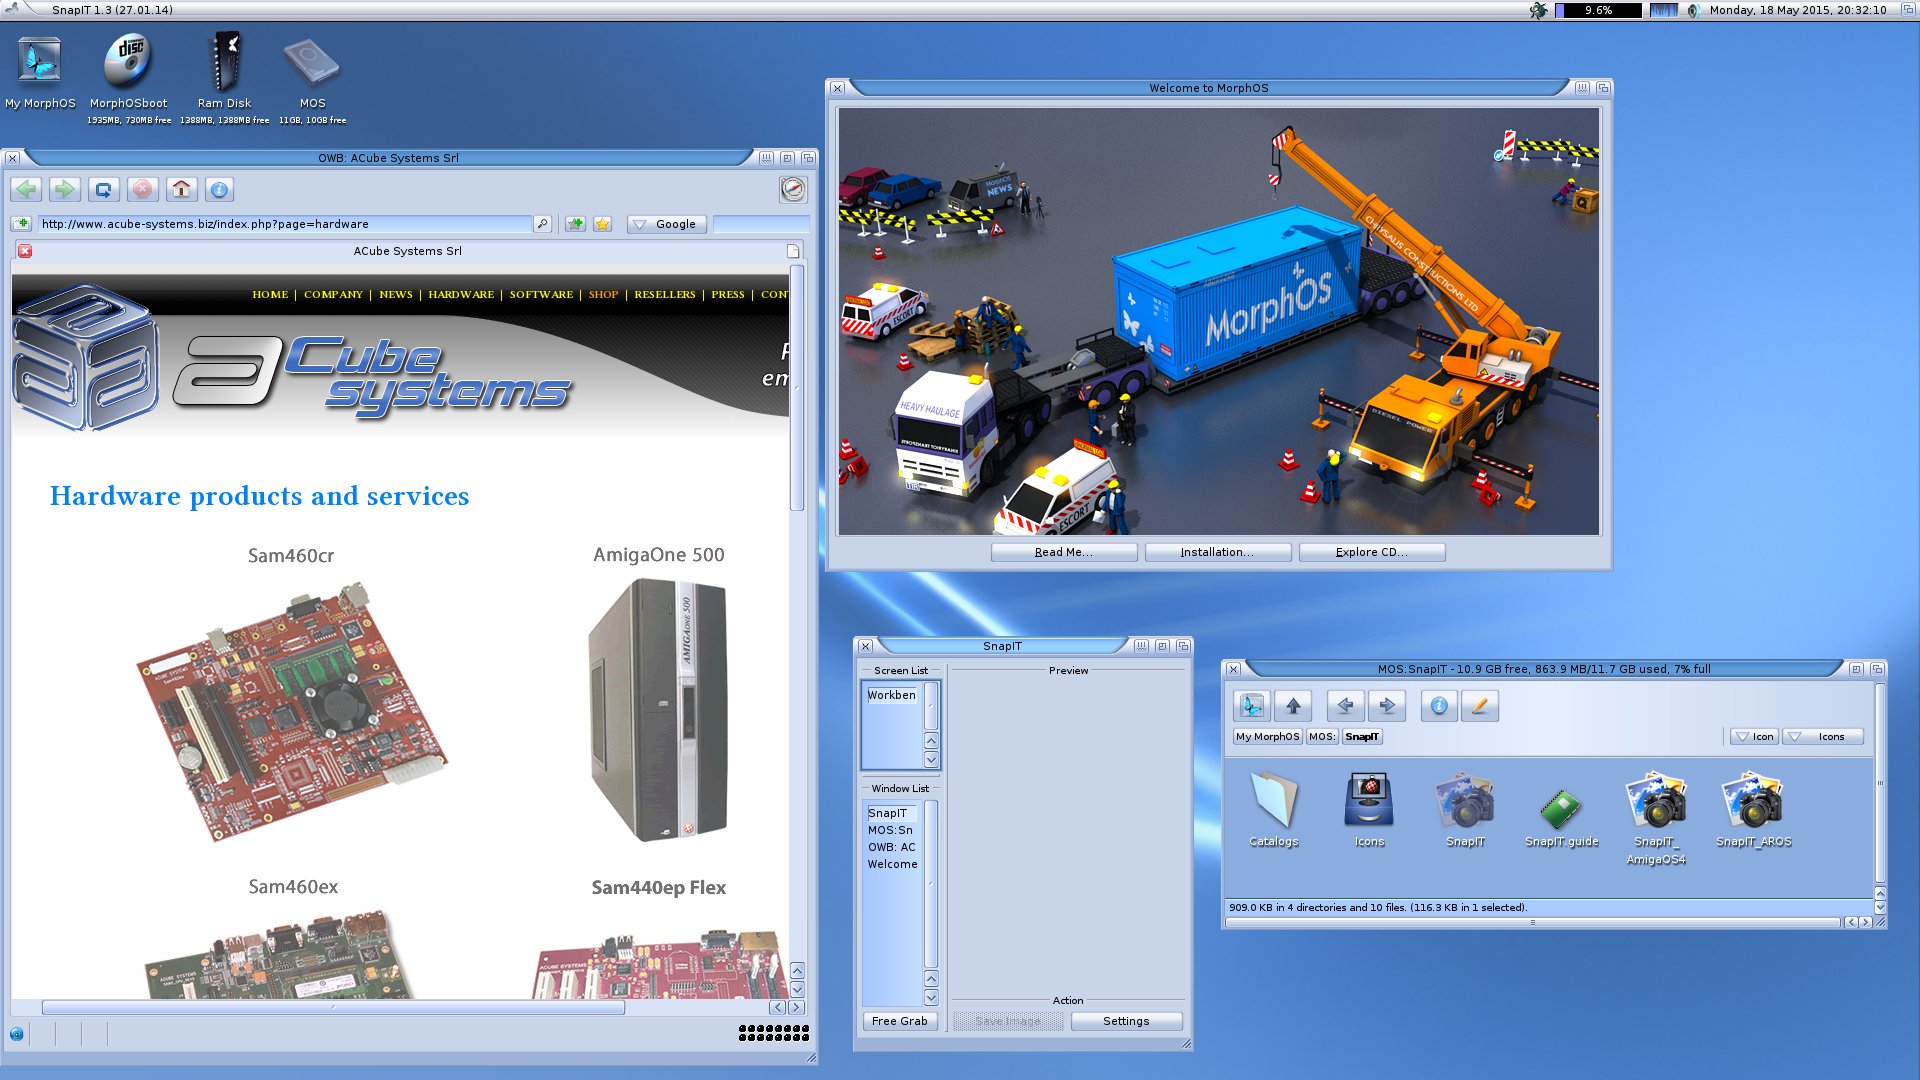The width and height of the screenshot is (1920, 1080).
Task: Click Explore CD... button
Action: [x=1371, y=552]
